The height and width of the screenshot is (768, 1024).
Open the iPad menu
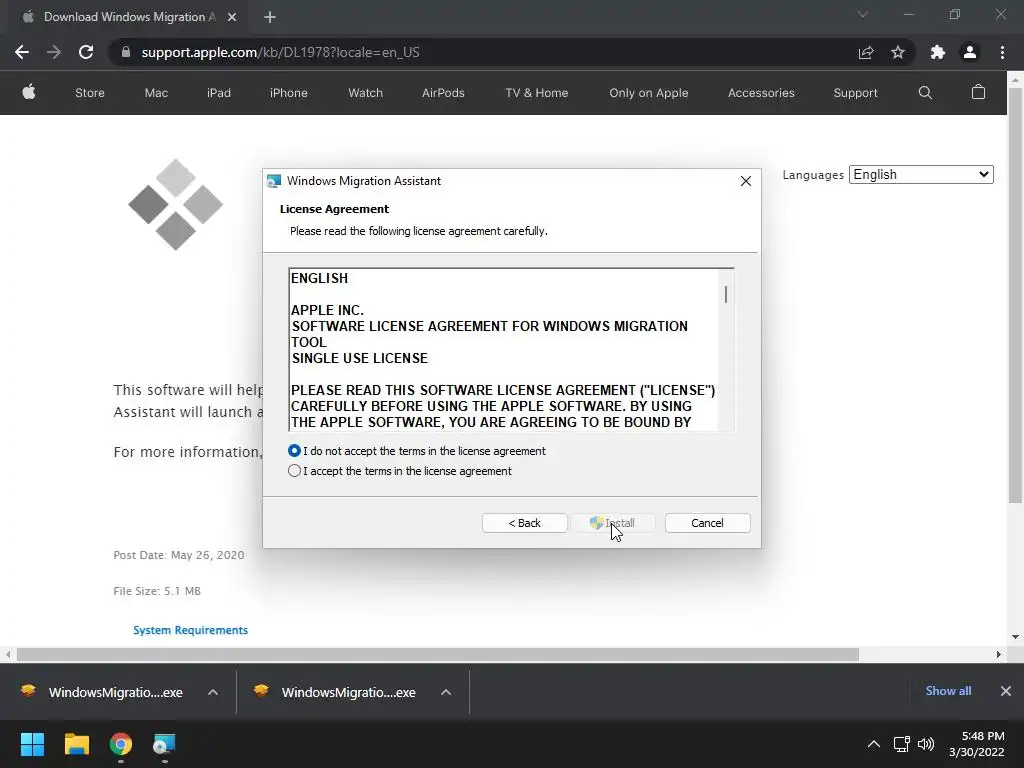point(219,93)
